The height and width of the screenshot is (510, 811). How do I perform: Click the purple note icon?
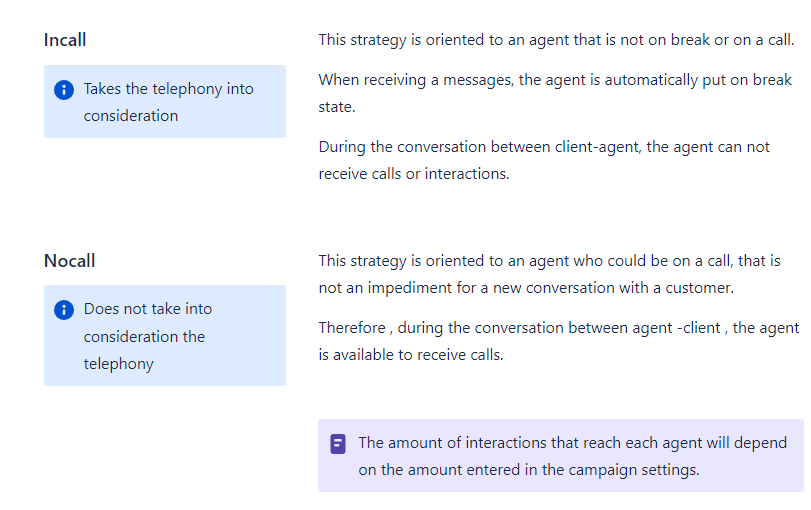(x=338, y=443)
